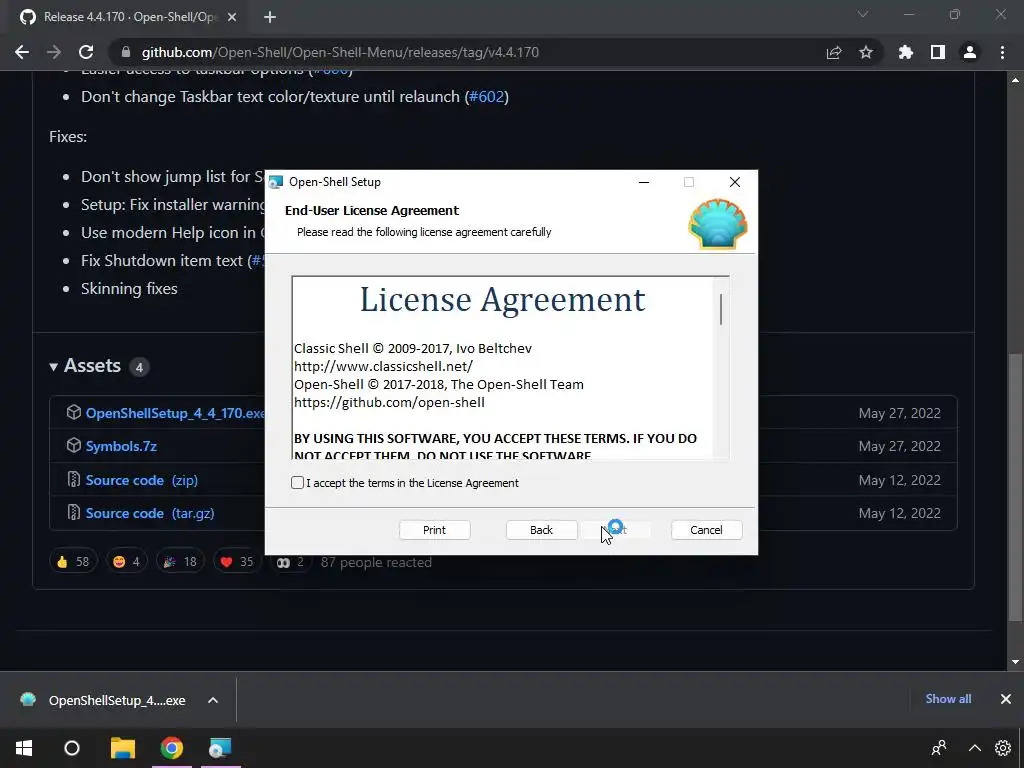Toggle the Chrome side panel icon
This screenshot has height=768, width=1024.
point(938,52)
